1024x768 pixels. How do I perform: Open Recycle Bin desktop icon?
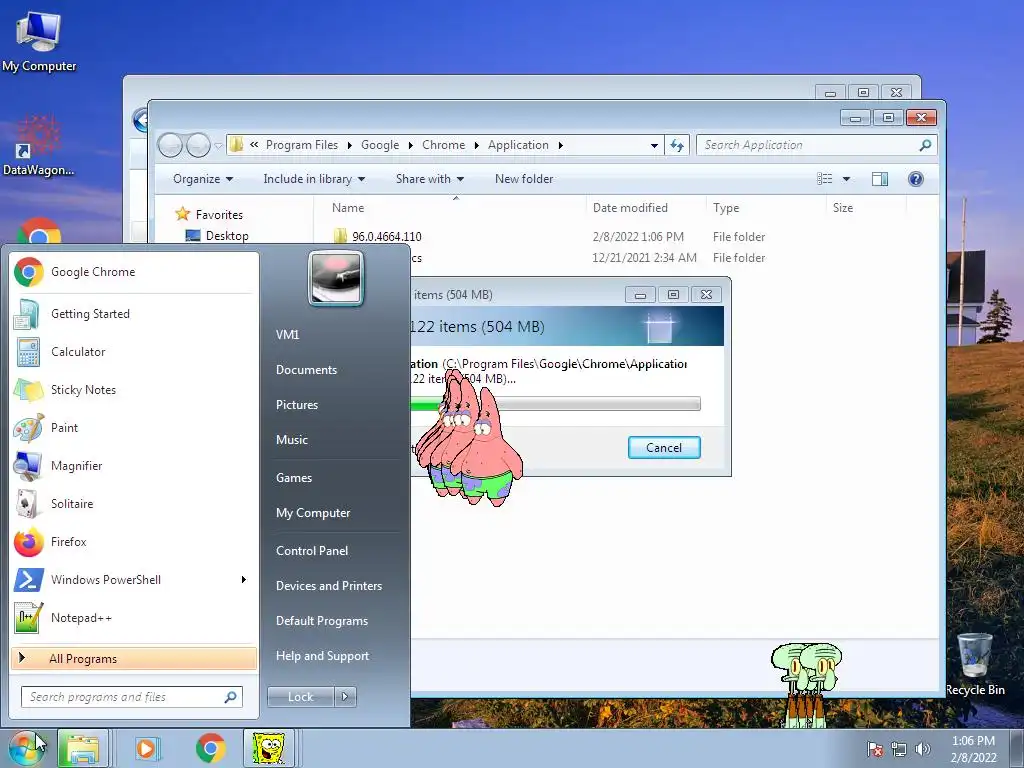tap(975, 664)
